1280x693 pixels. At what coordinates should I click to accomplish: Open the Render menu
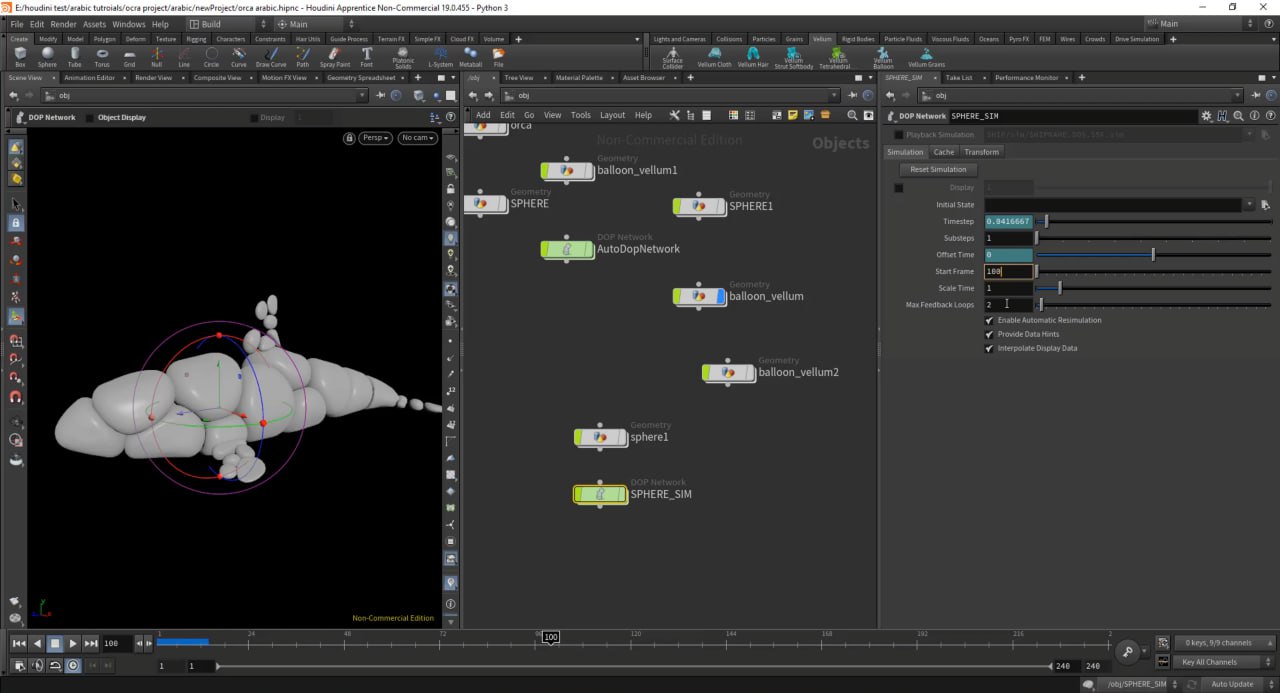[x=63, y=24]
